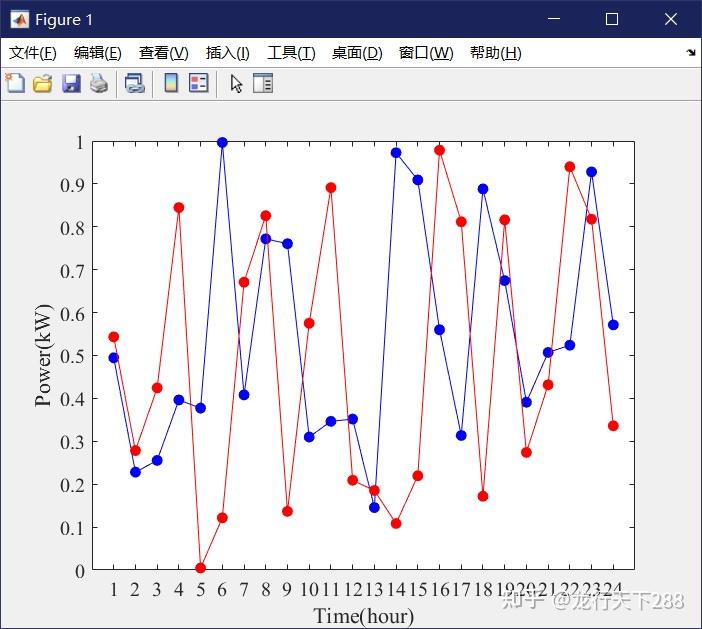Viewport: 702px width, 629px height.
Task: Click the y-axis tick label 0.5
Action: click(73, 356)
